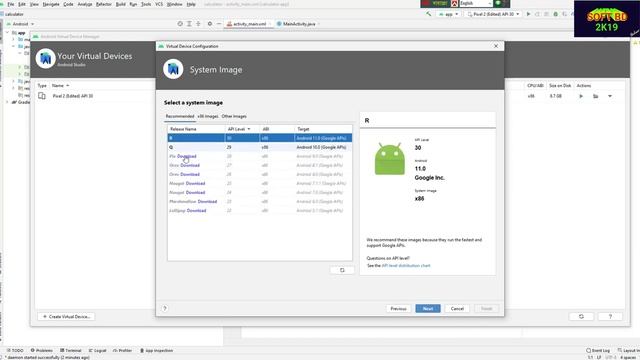
Task: Open the Terminal tool window
Action: pyautogui.click(x=71, y=351)
